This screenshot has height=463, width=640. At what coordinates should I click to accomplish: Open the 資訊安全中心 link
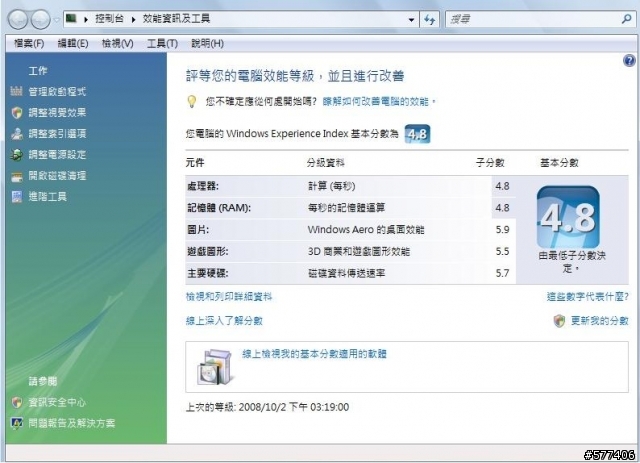[x=57, y=403]
